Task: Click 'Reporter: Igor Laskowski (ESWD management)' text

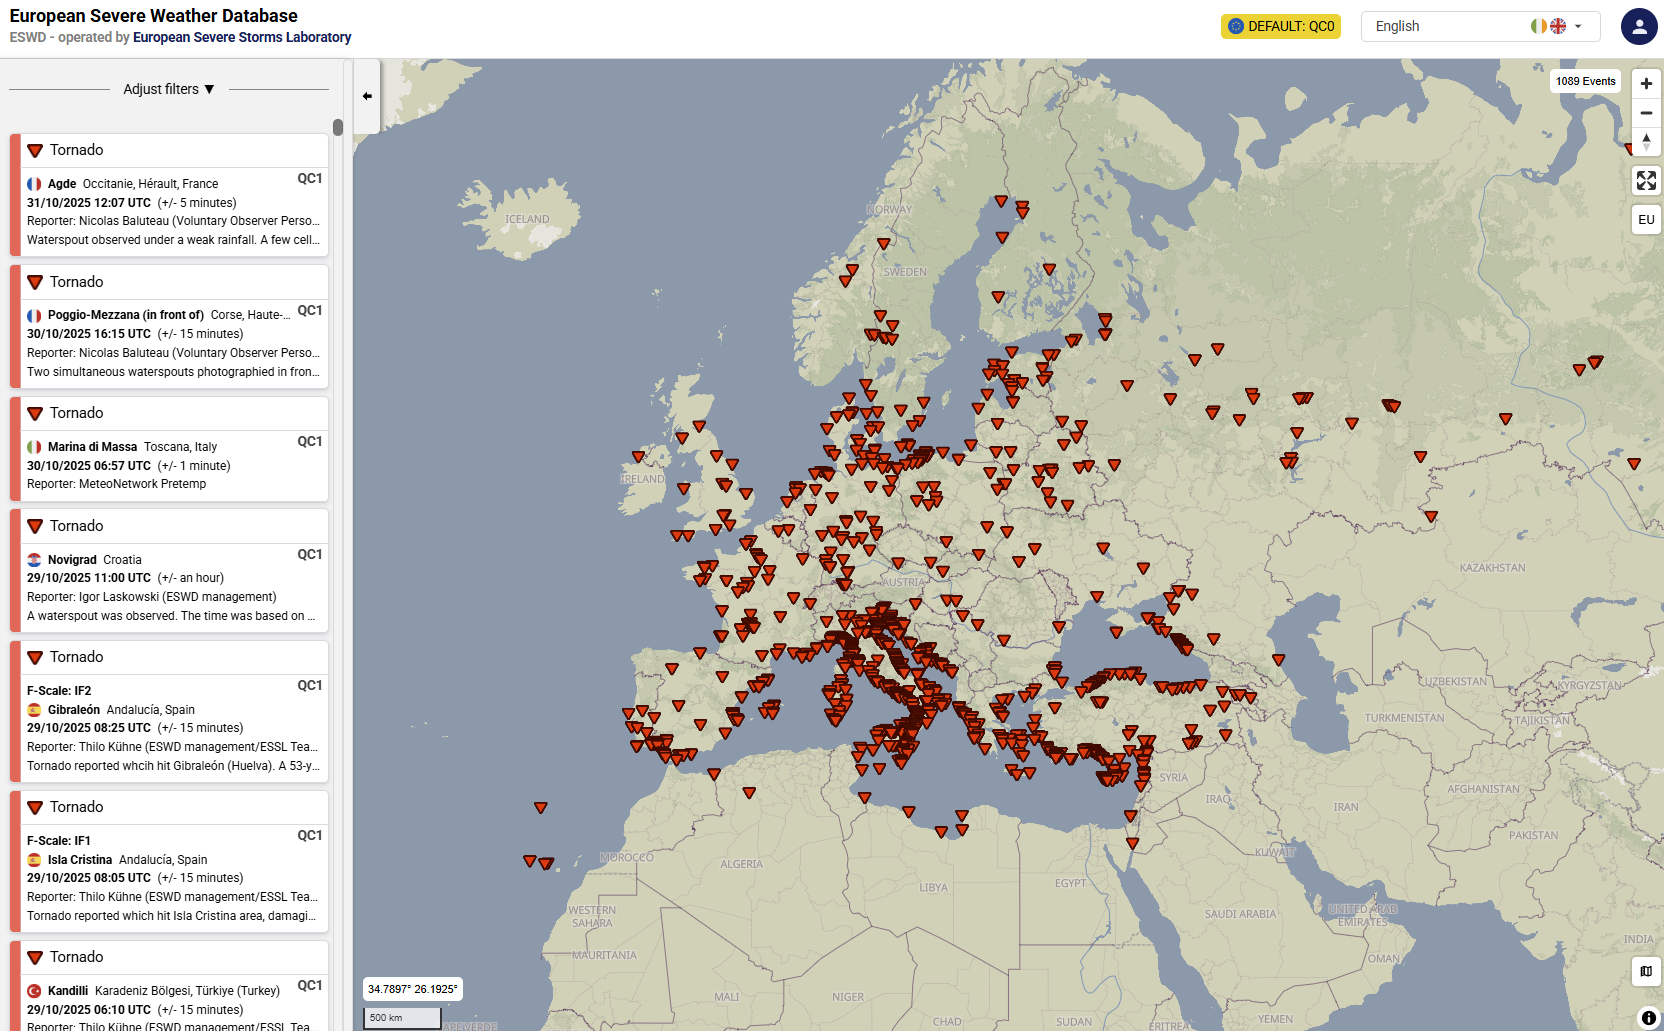Action: [152, 597]
